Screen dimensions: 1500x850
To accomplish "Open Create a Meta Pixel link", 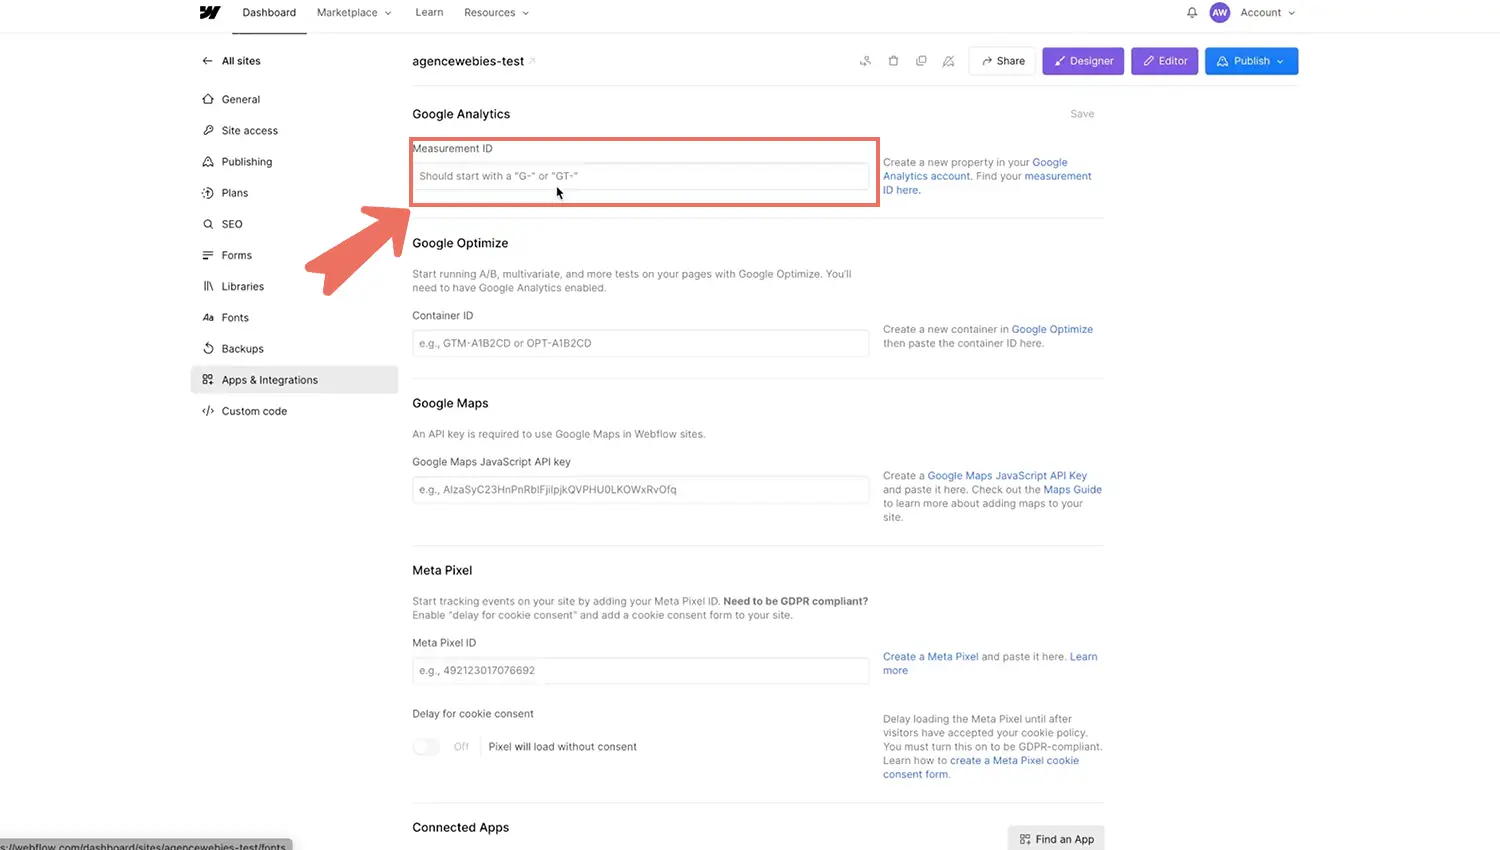I will 930,657.
